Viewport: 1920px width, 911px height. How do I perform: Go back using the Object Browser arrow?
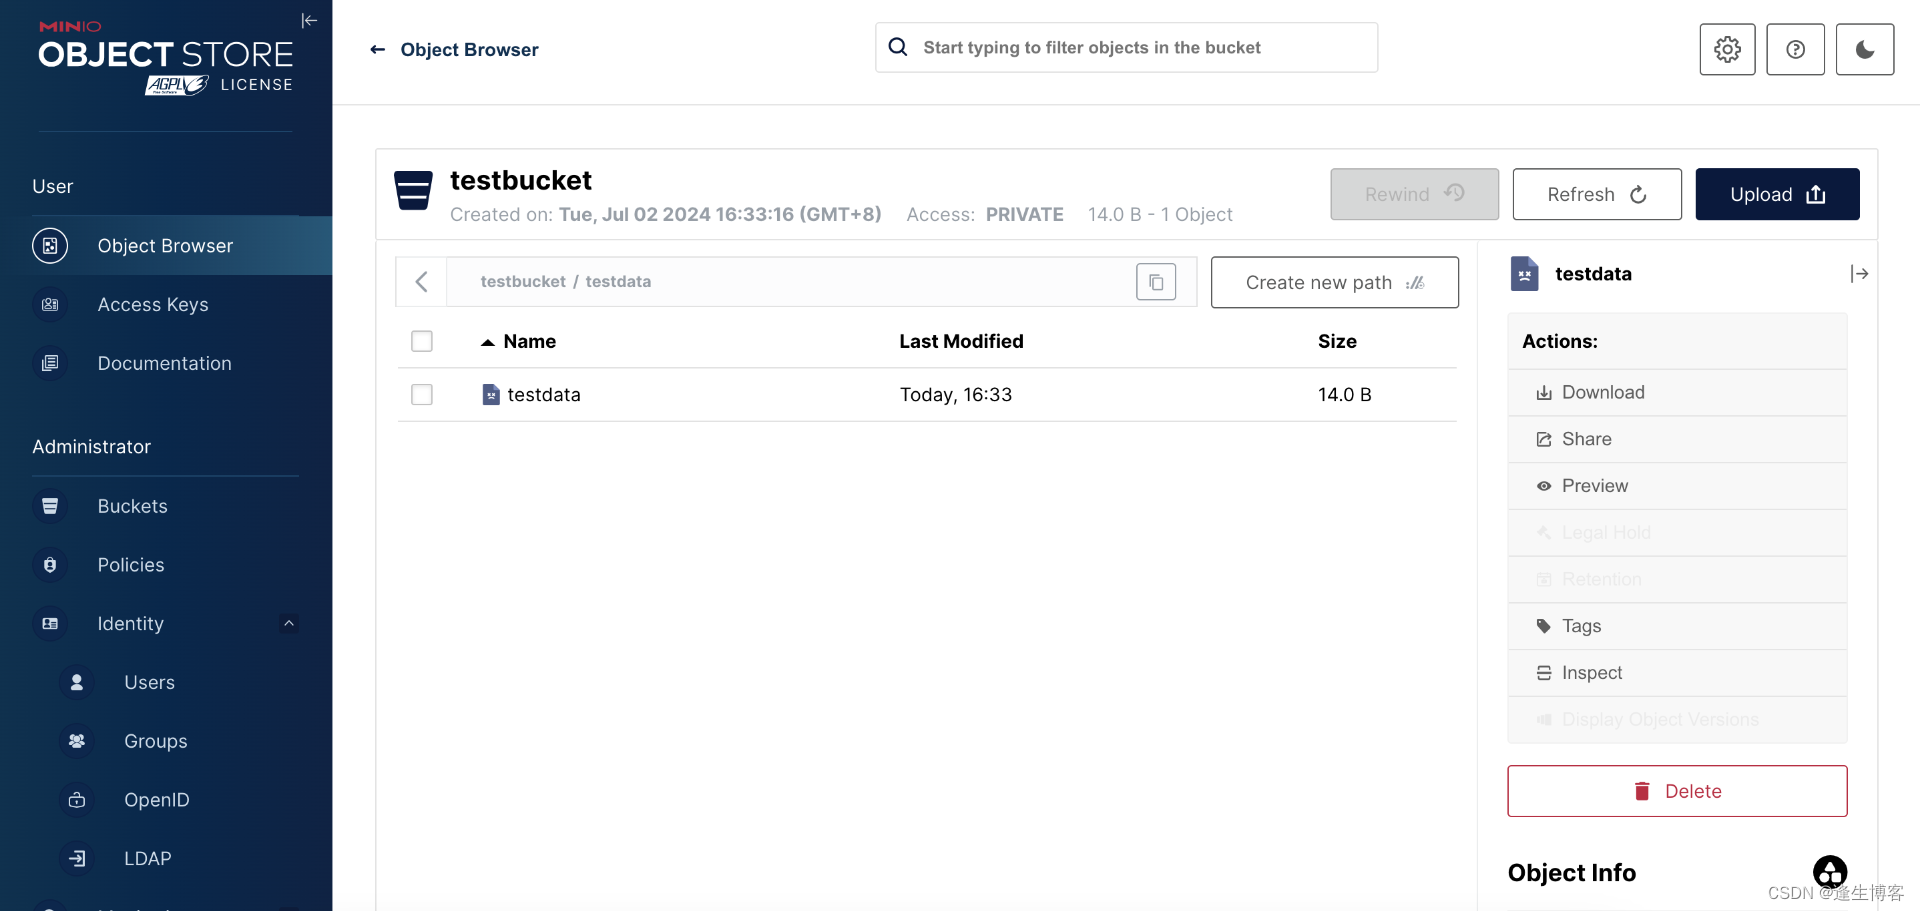[377, 49]
